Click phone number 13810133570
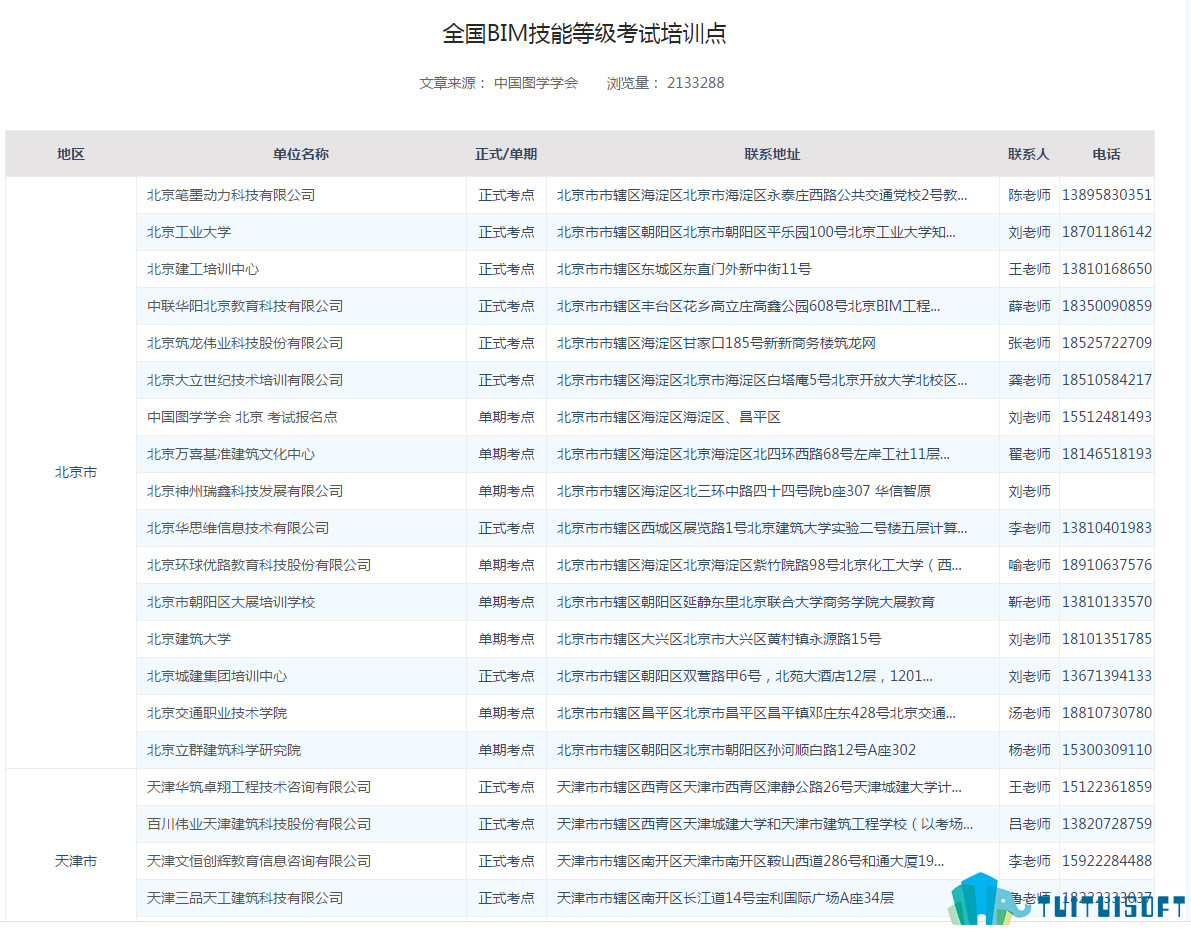Viewport: 1191px width, 934px height. pos(1107,602)
